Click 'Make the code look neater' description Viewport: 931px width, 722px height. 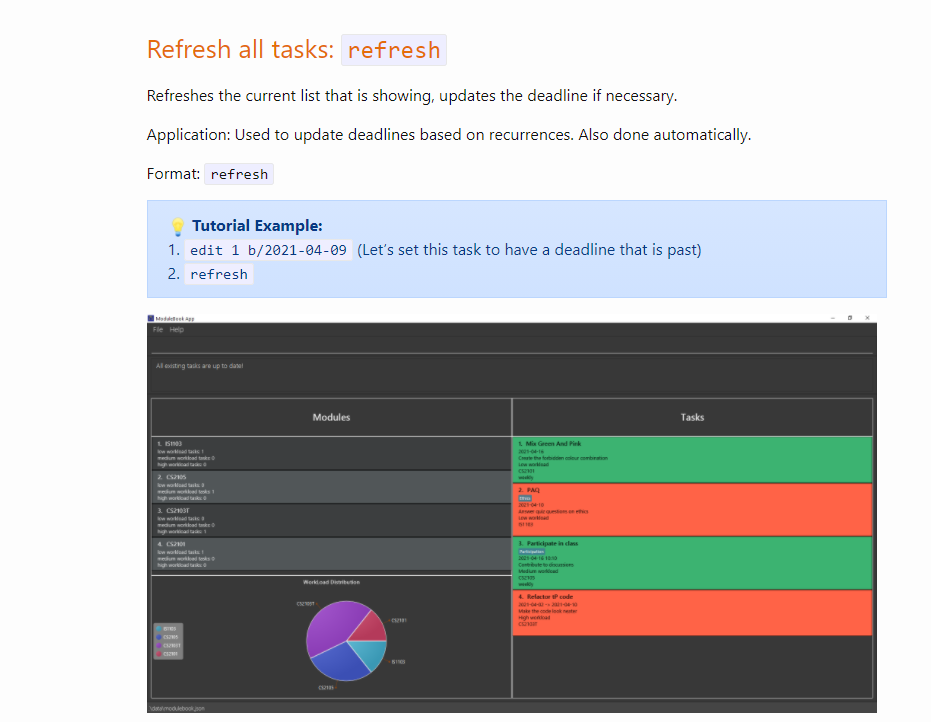pyautogui.click(x=547, y=611)
